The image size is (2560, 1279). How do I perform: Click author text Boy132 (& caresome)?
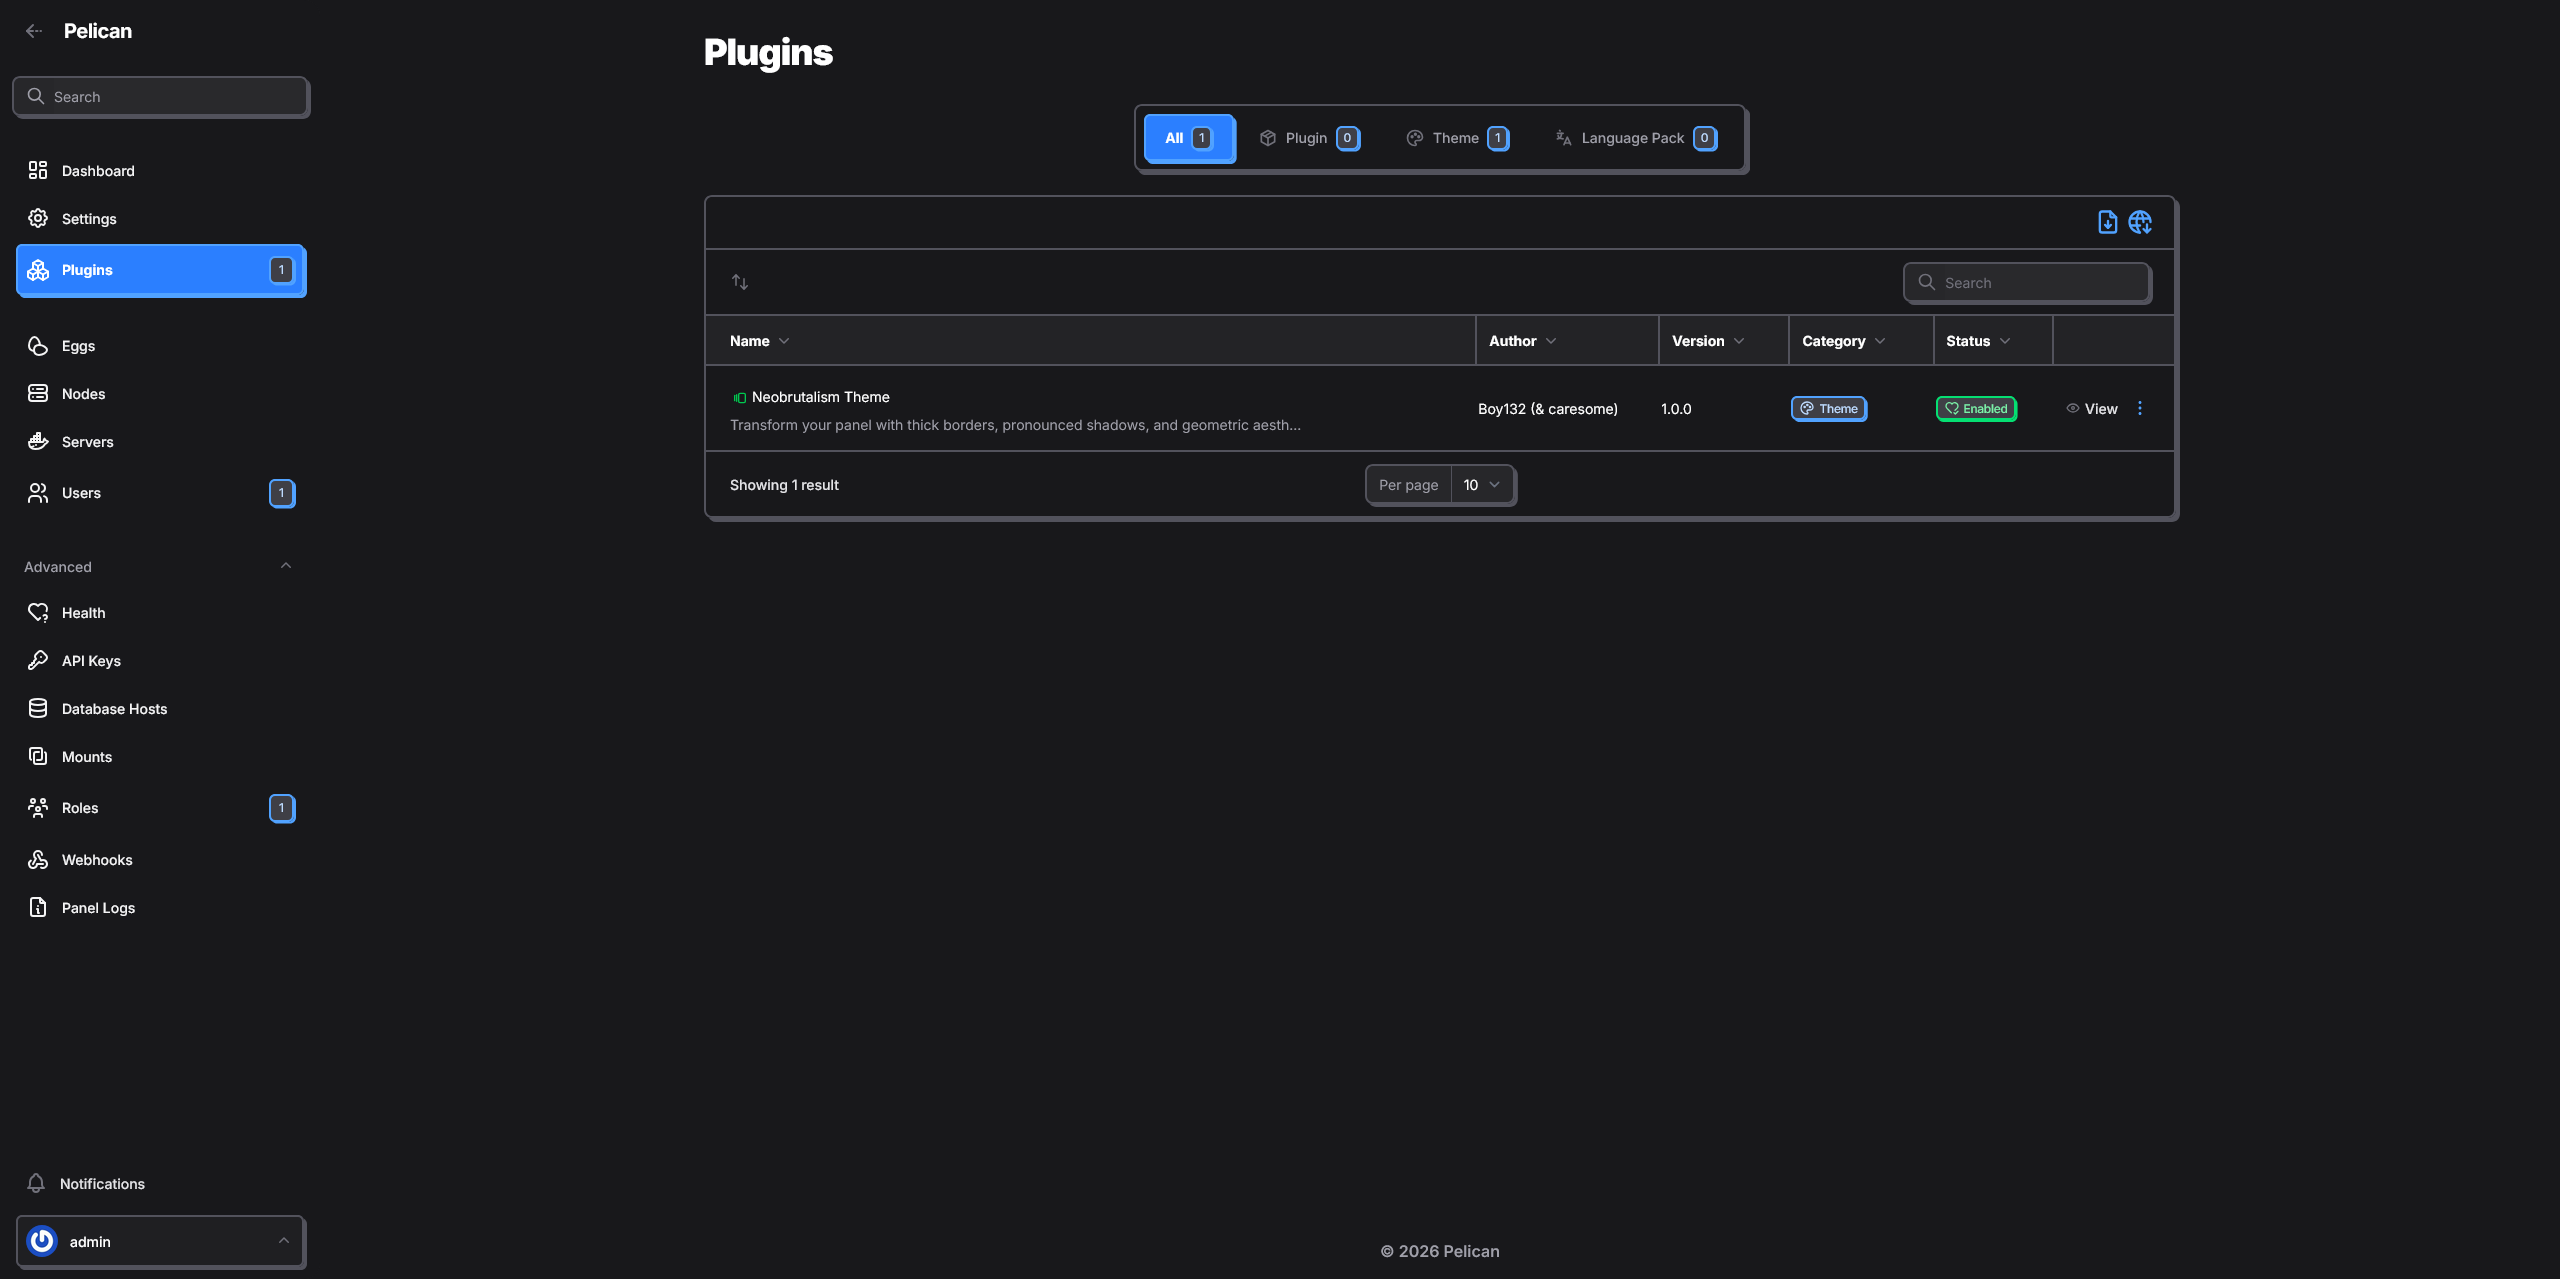tap(1547, 409)
